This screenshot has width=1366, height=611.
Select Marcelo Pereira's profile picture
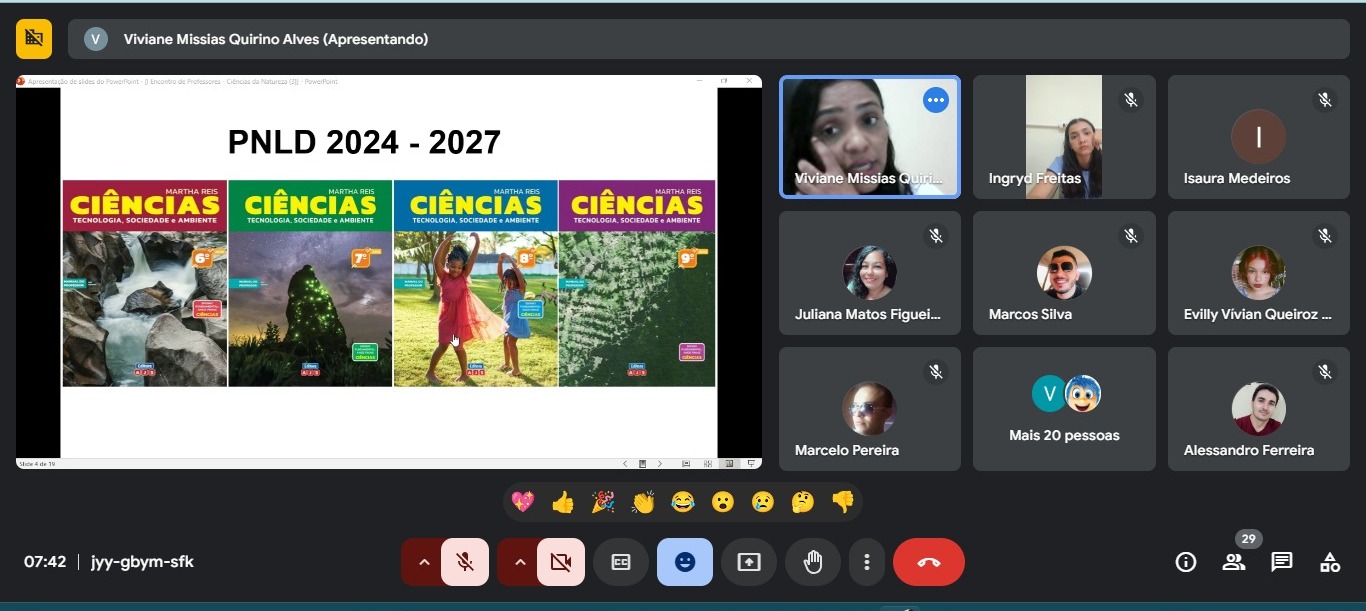tap(869, 409)
